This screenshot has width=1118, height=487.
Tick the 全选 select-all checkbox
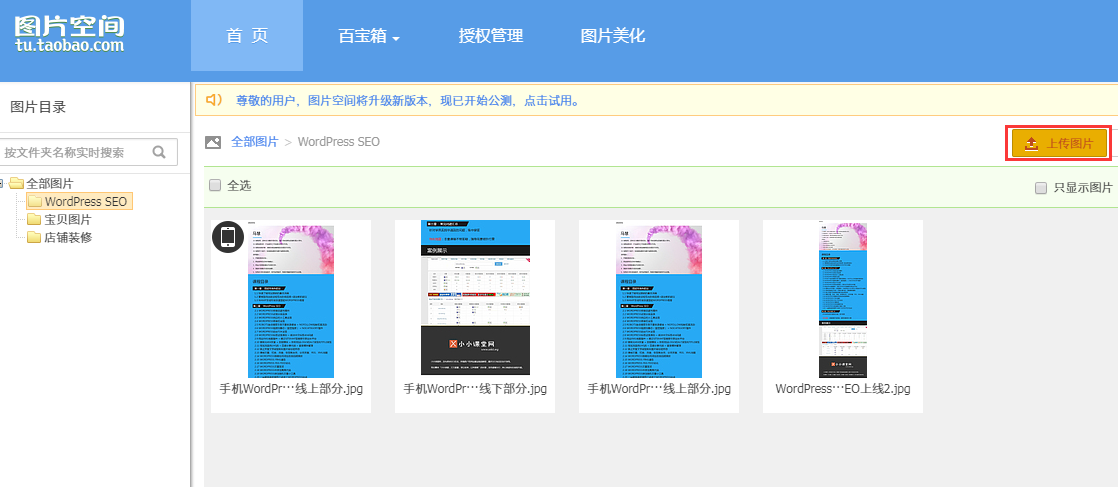(215, 186)
